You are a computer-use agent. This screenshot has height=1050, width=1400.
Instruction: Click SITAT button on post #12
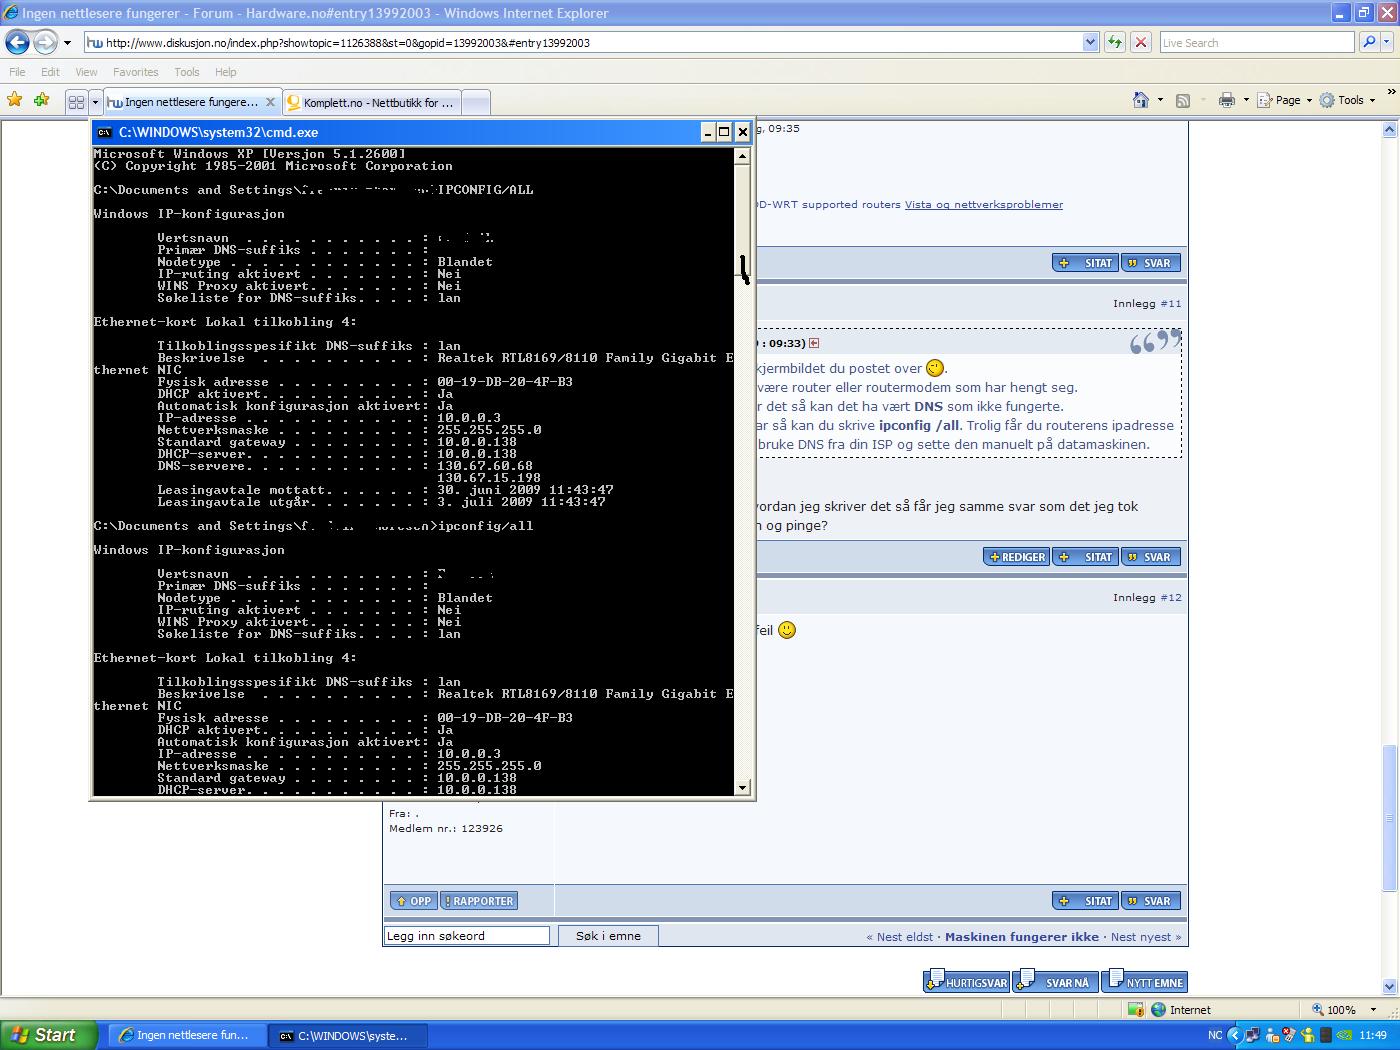pyautogui.click(x=1086, y=901)
